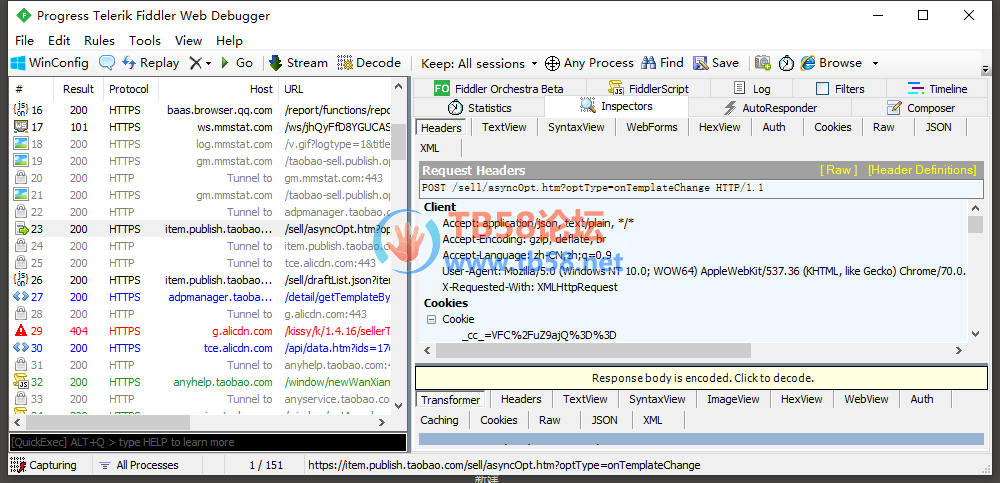Click the Remove X toolbar icon
The width and height of the screenshot is (1000, 483).
click(x=196, y=63)
